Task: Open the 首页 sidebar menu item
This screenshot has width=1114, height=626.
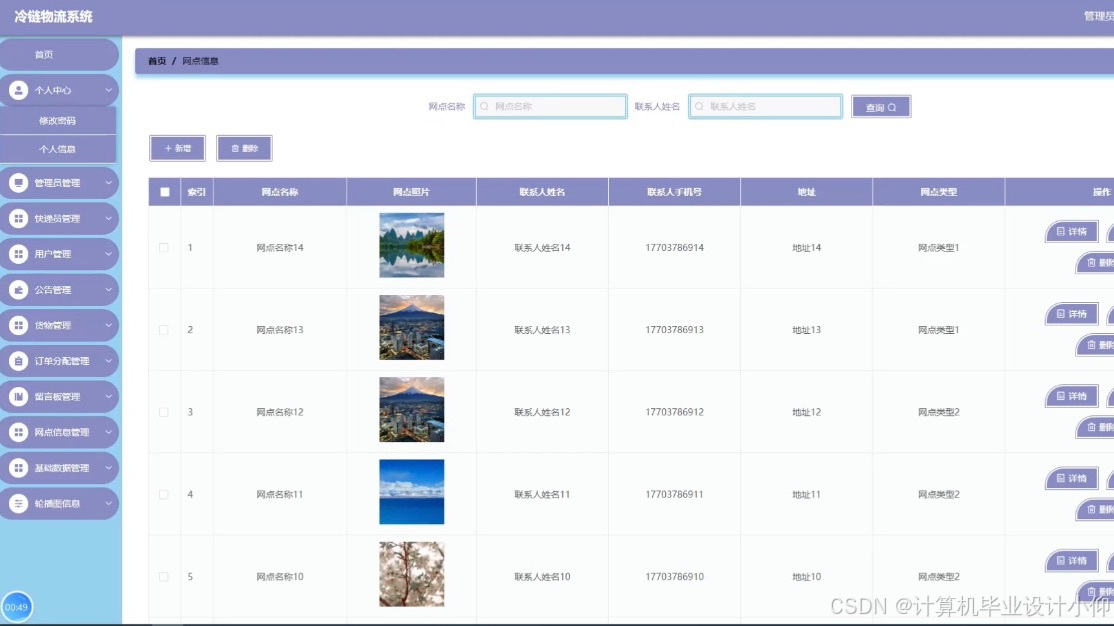Action: pyautogui.click(x=58, y=55)
